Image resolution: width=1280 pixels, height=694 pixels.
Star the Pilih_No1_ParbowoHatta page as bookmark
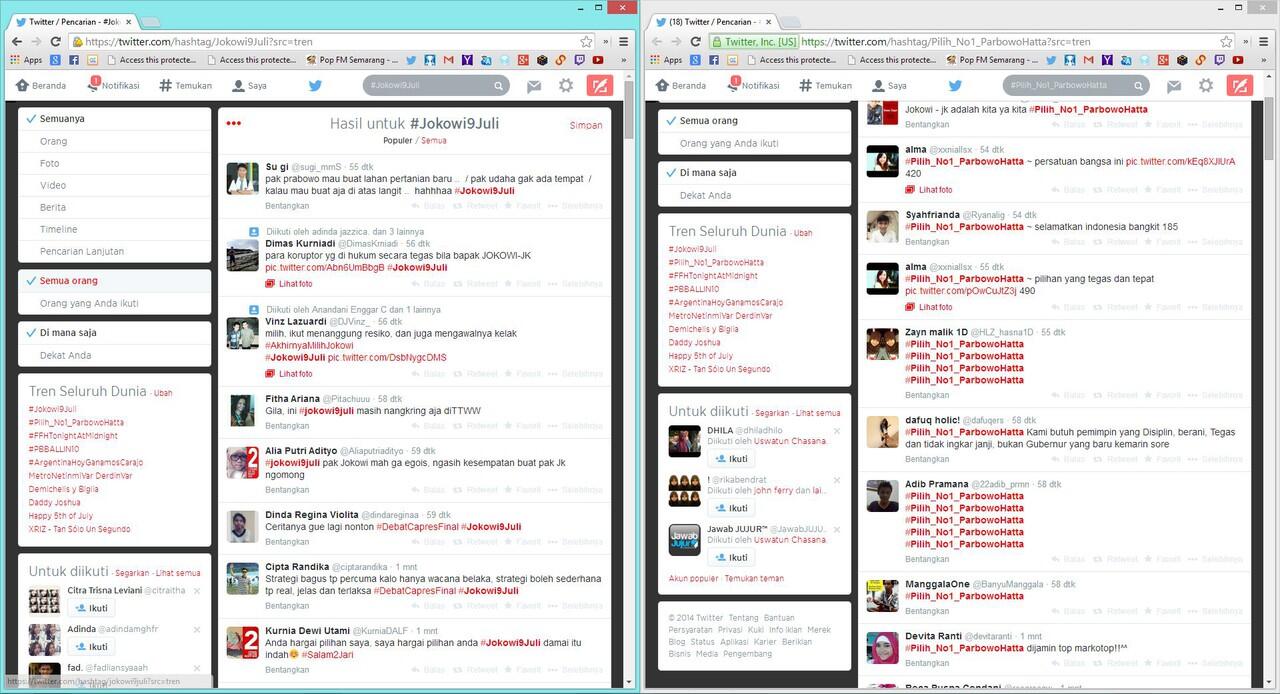click(x=1226, y=42)
